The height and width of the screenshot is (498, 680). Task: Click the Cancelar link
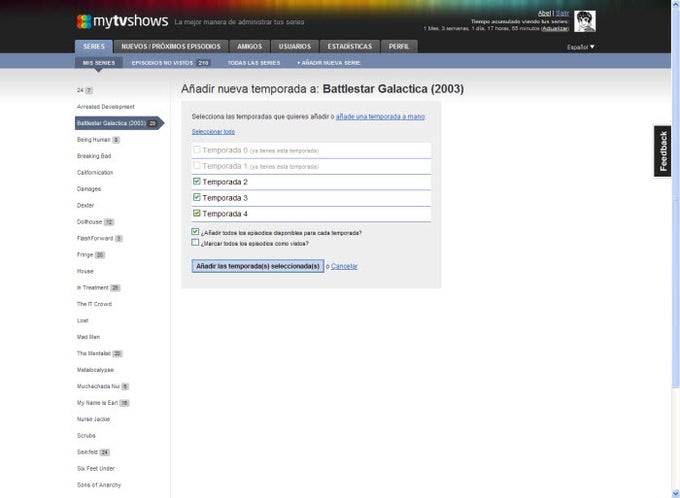pos(344,266)
